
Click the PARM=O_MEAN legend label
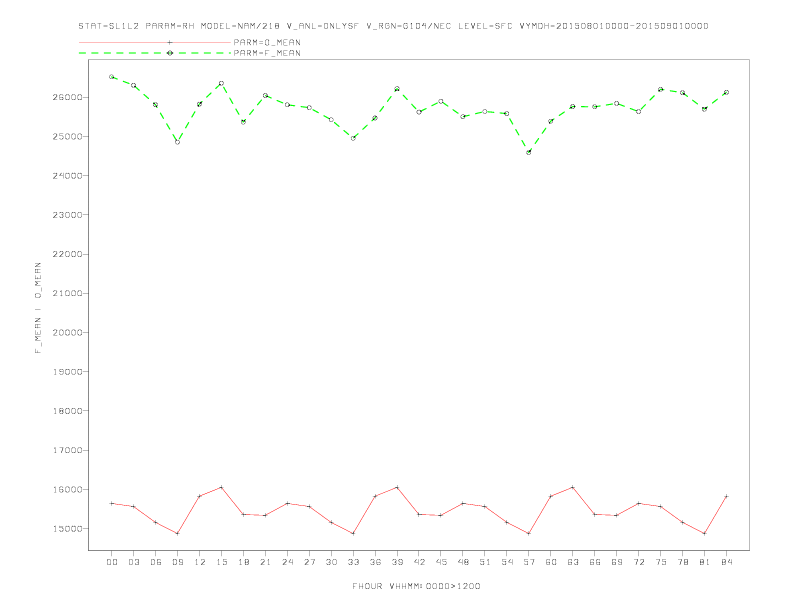click(x=267, y=42)
